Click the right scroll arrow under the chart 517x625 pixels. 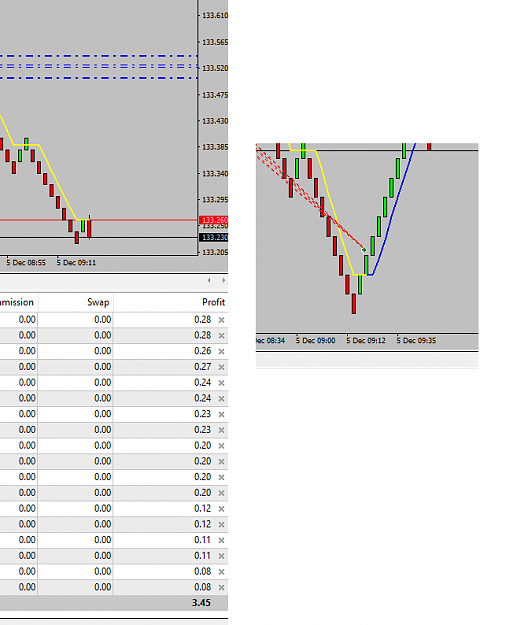(223, 280)
